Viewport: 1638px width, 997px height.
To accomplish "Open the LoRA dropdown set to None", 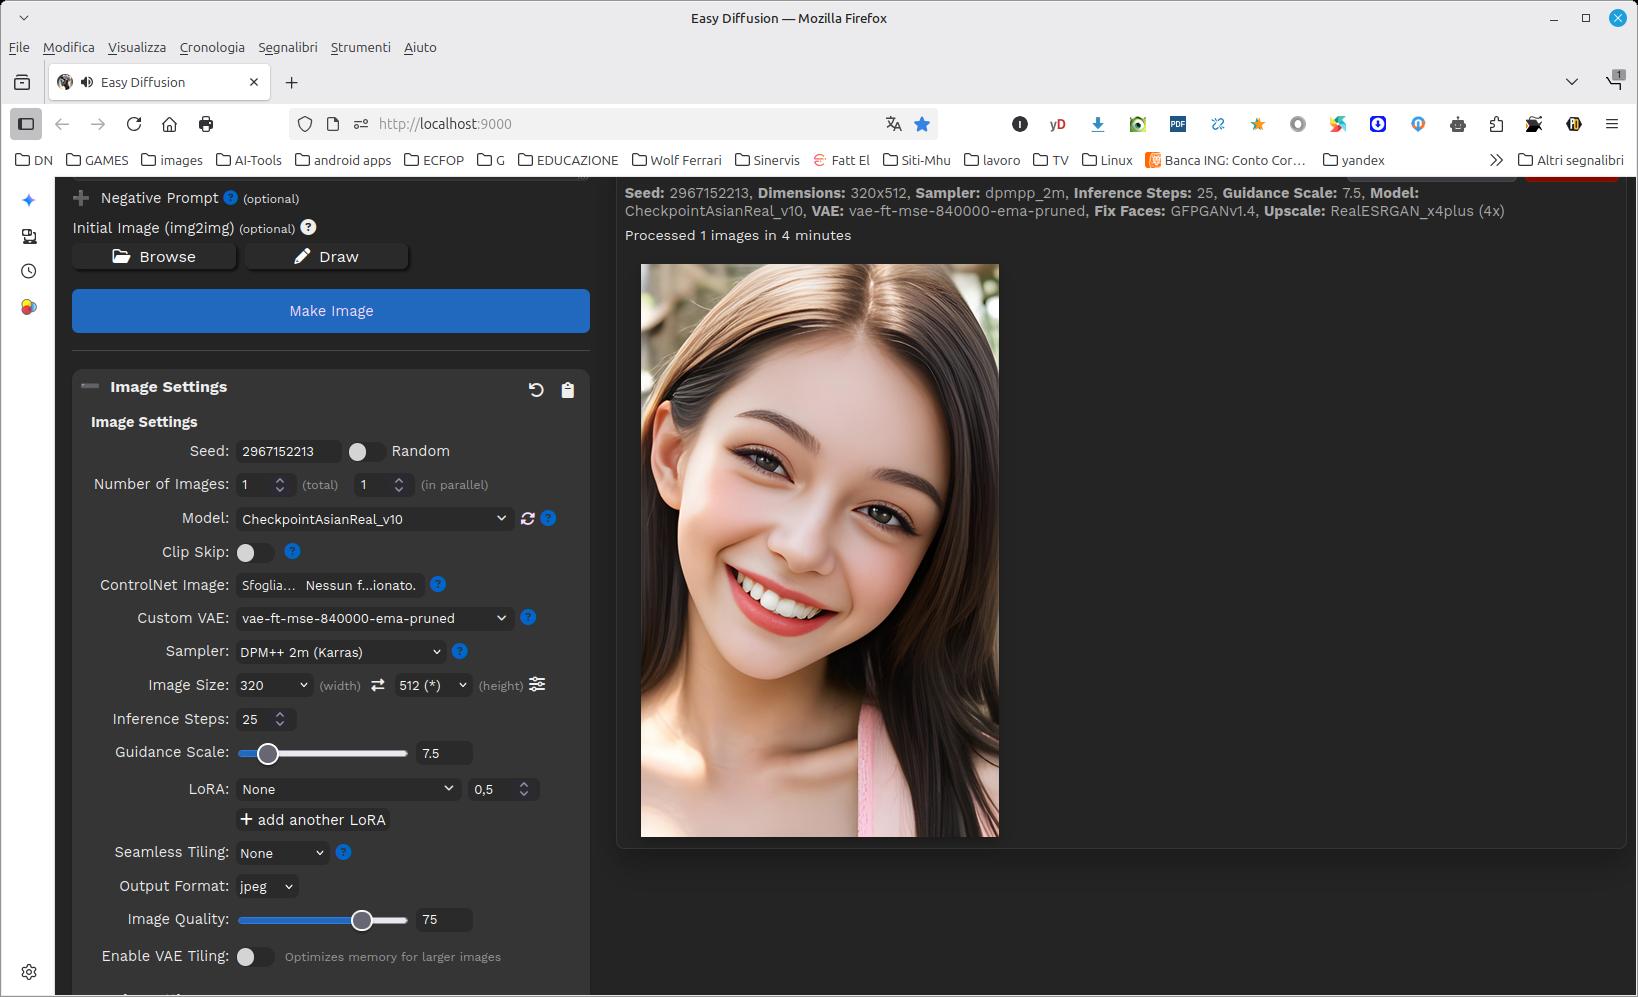I will click(x=349, y=789).
